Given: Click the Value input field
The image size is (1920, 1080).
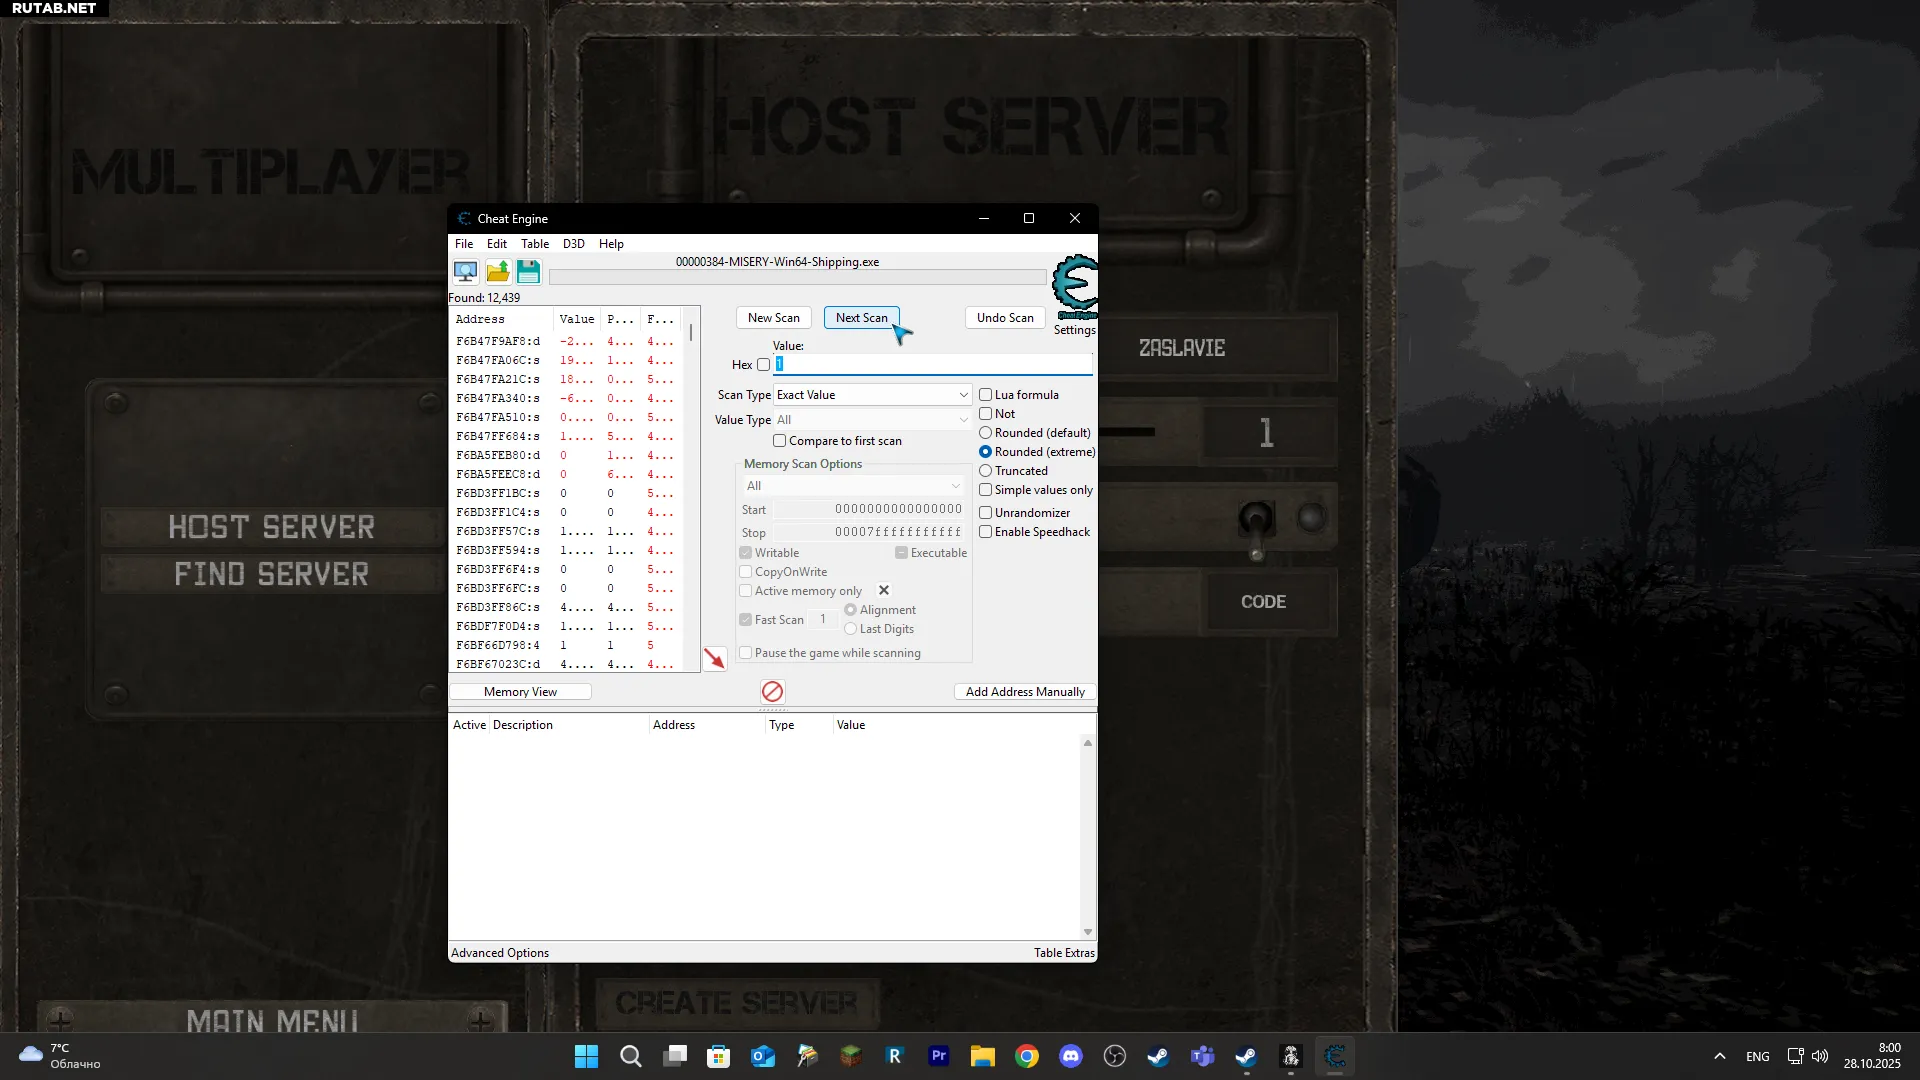Looking at the screenshot, I should (932, 365).
